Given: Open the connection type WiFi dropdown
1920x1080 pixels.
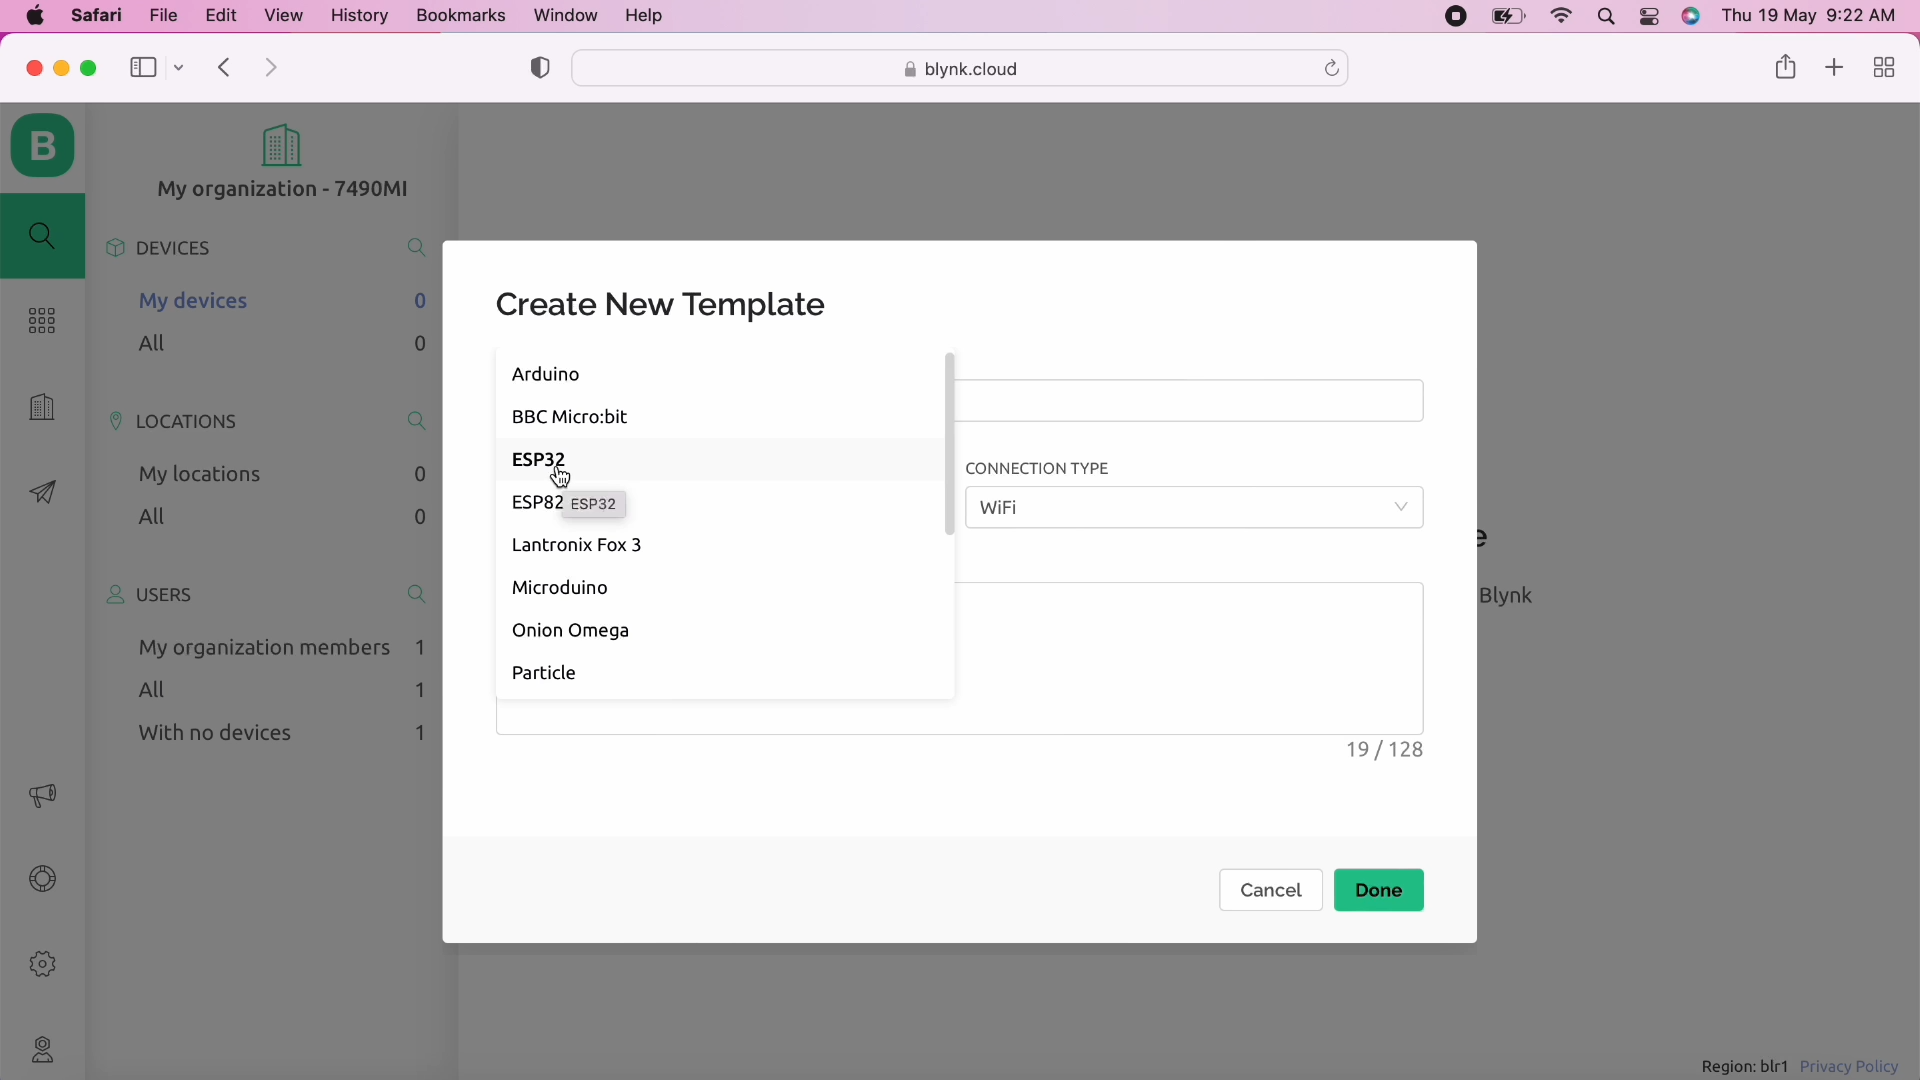Looking at the screenshot, I should pyautogui.click(x=1195, y=509).
